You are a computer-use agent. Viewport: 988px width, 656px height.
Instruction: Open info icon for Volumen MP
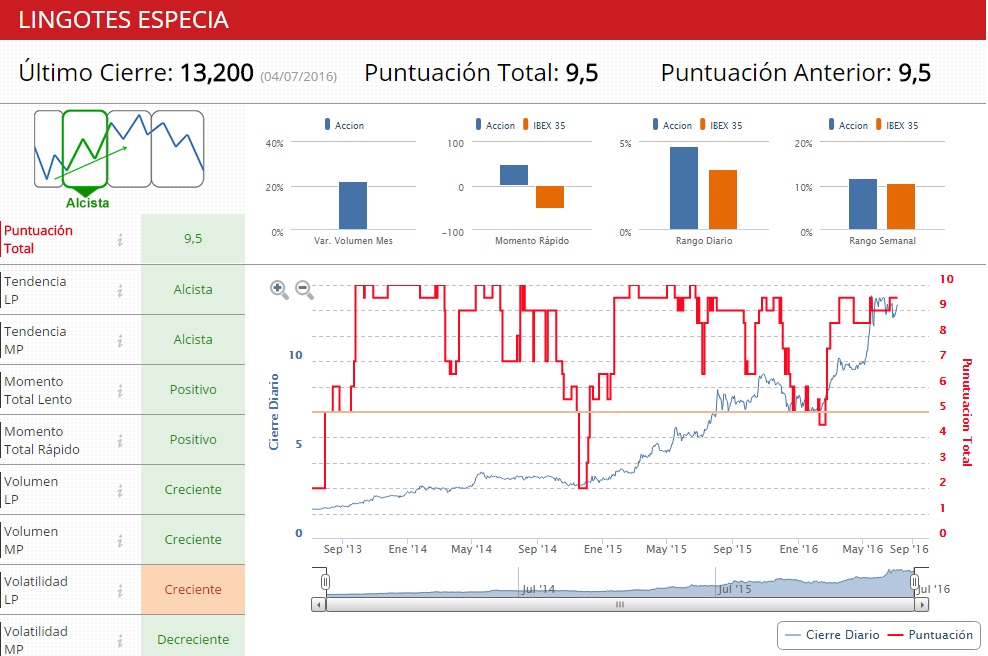(120, 541)
